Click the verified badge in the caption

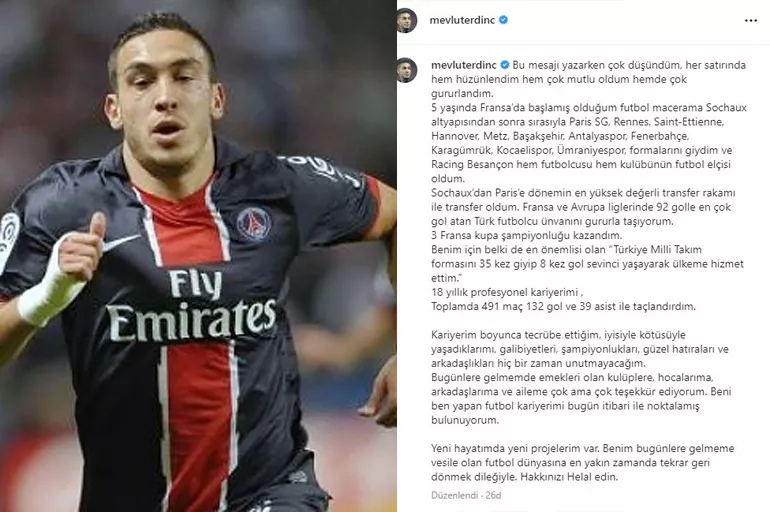point(505,65)
